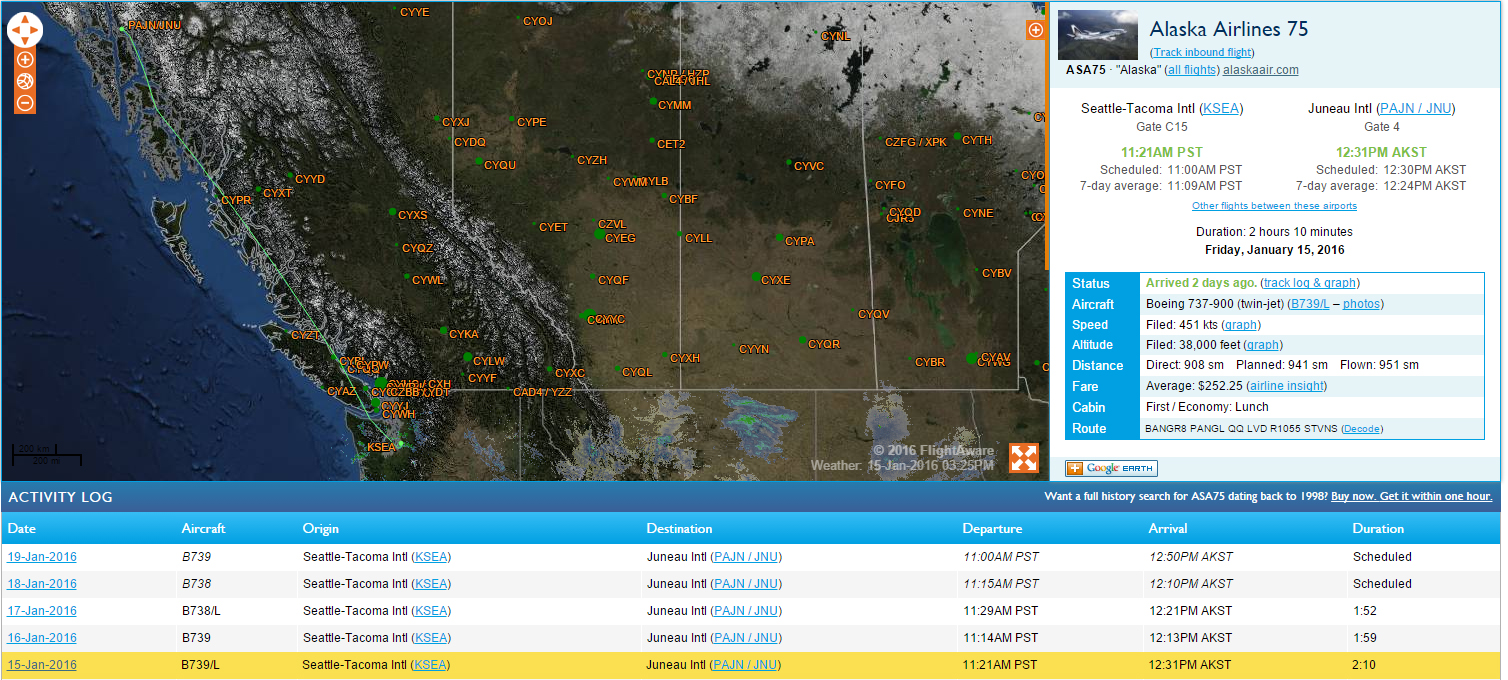Open the B739/L aircraft type link
Viewport: 1508px width, 680px height.
coord(1309,304)
